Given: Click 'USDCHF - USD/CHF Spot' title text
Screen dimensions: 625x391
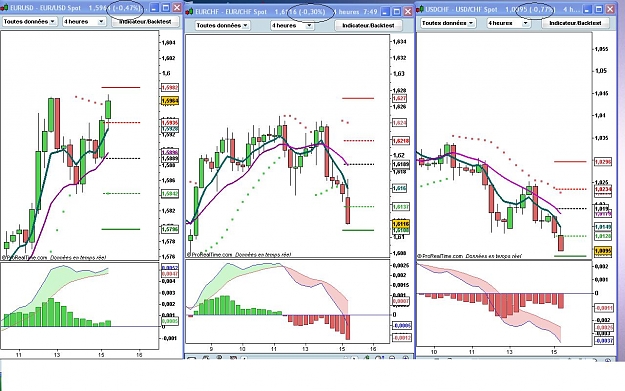Looking at the screenshot, I should (x=461, y=9).
